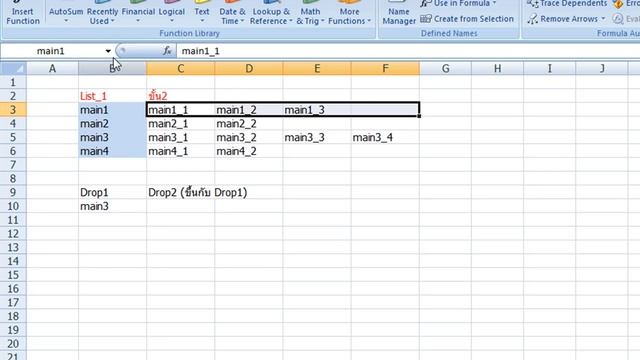640x360 pixels.
Task: Select column H header
Action: pos(497,68)
